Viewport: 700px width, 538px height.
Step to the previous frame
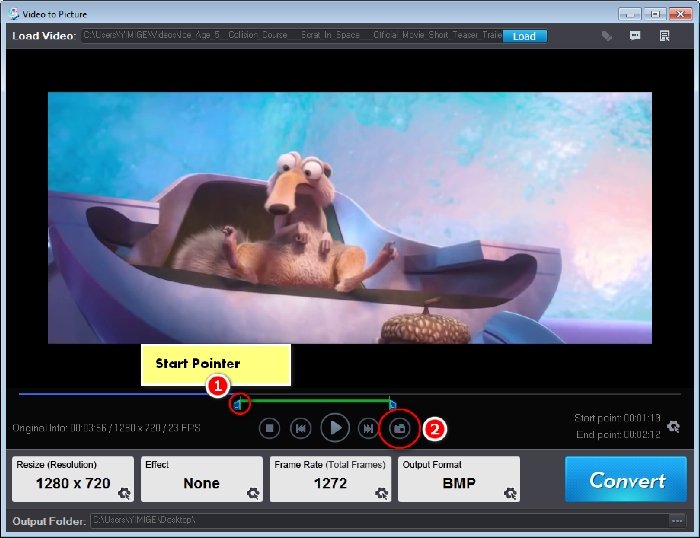coord(301,428)
